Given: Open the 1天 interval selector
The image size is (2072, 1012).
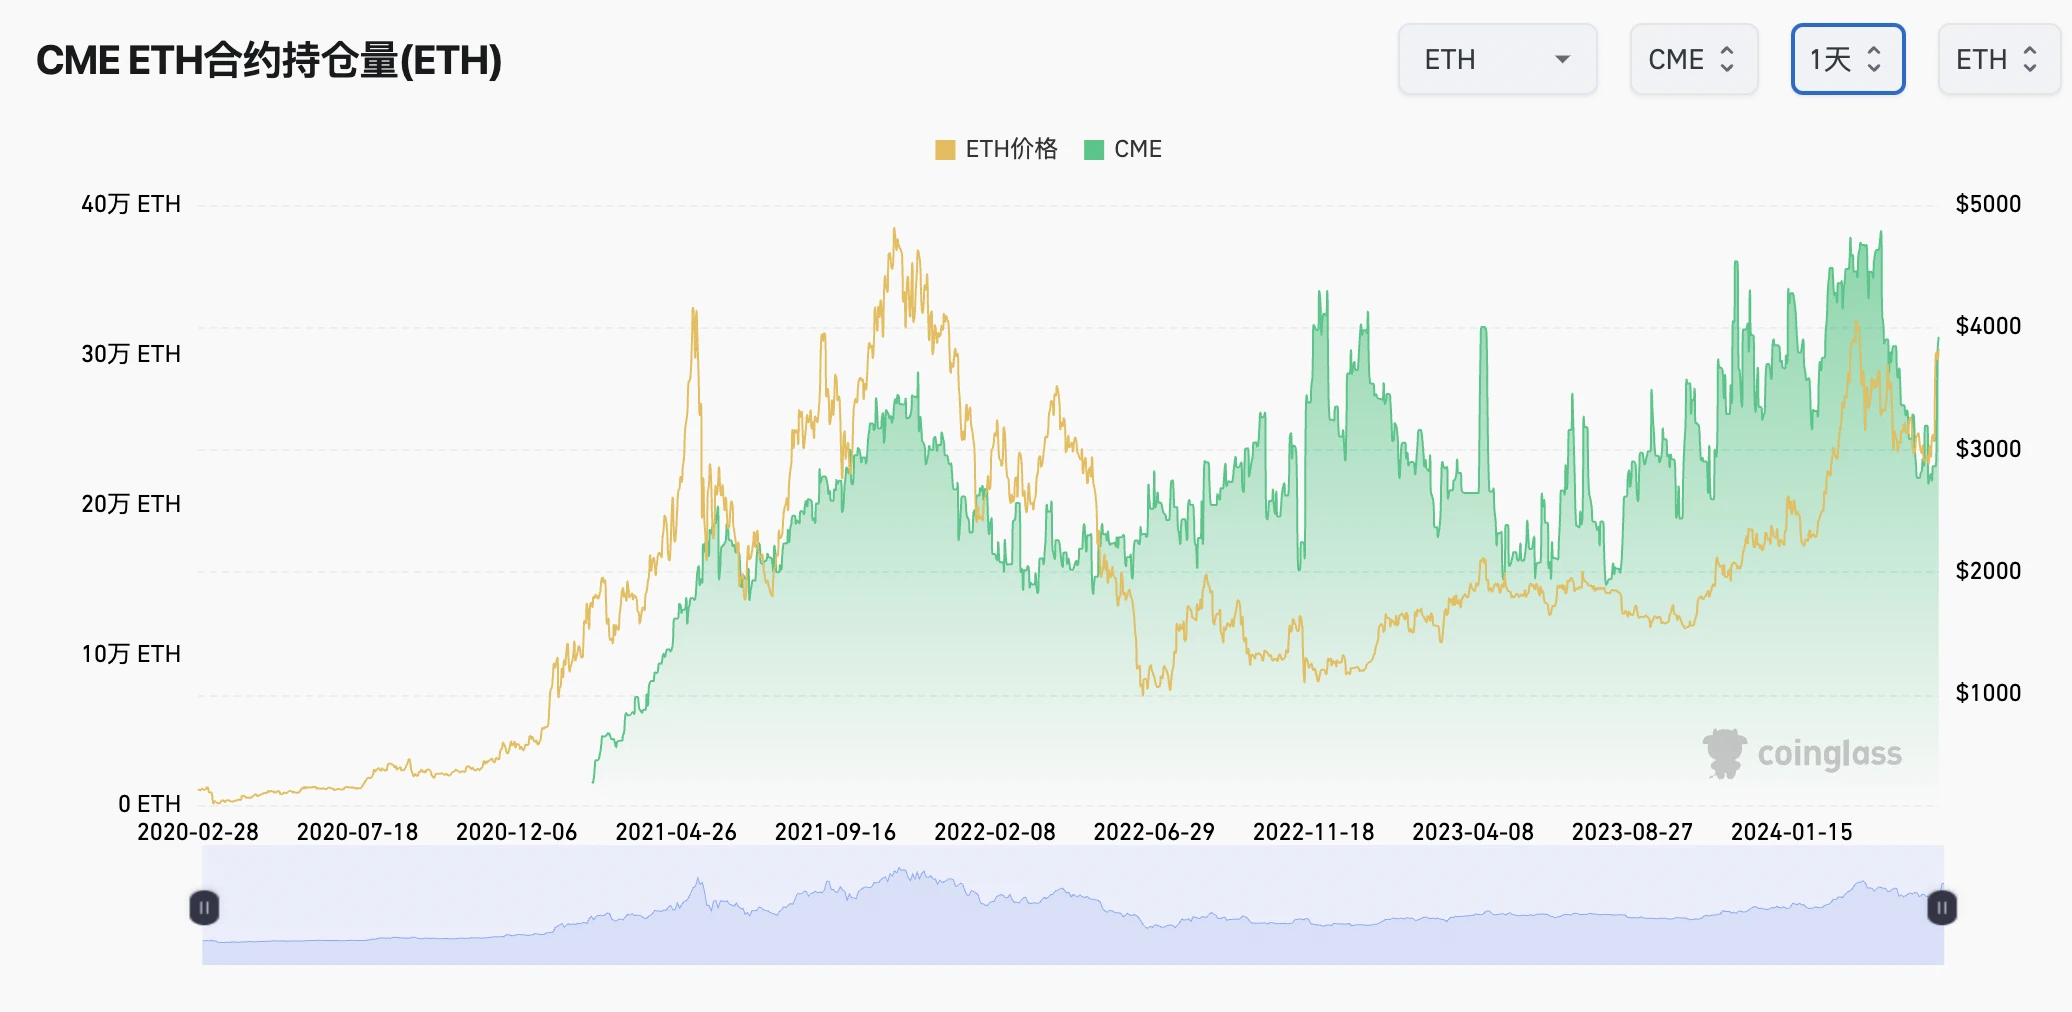Looking at the screenshot, I should [1846, 60].
